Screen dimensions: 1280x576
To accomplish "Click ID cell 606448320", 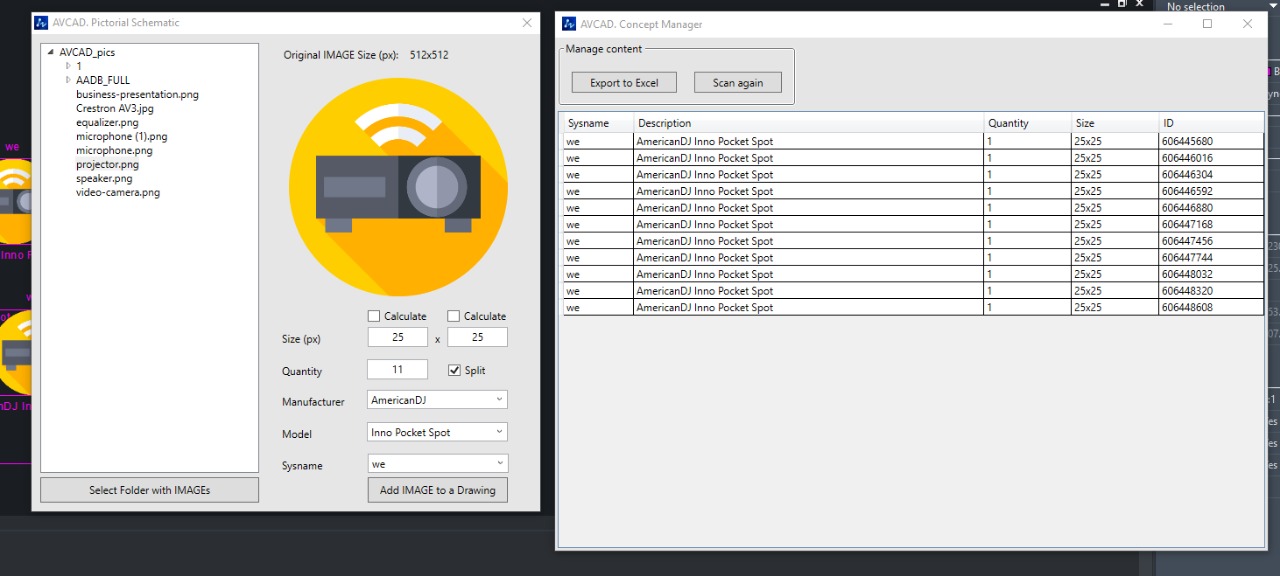I will coord(1212,291).
